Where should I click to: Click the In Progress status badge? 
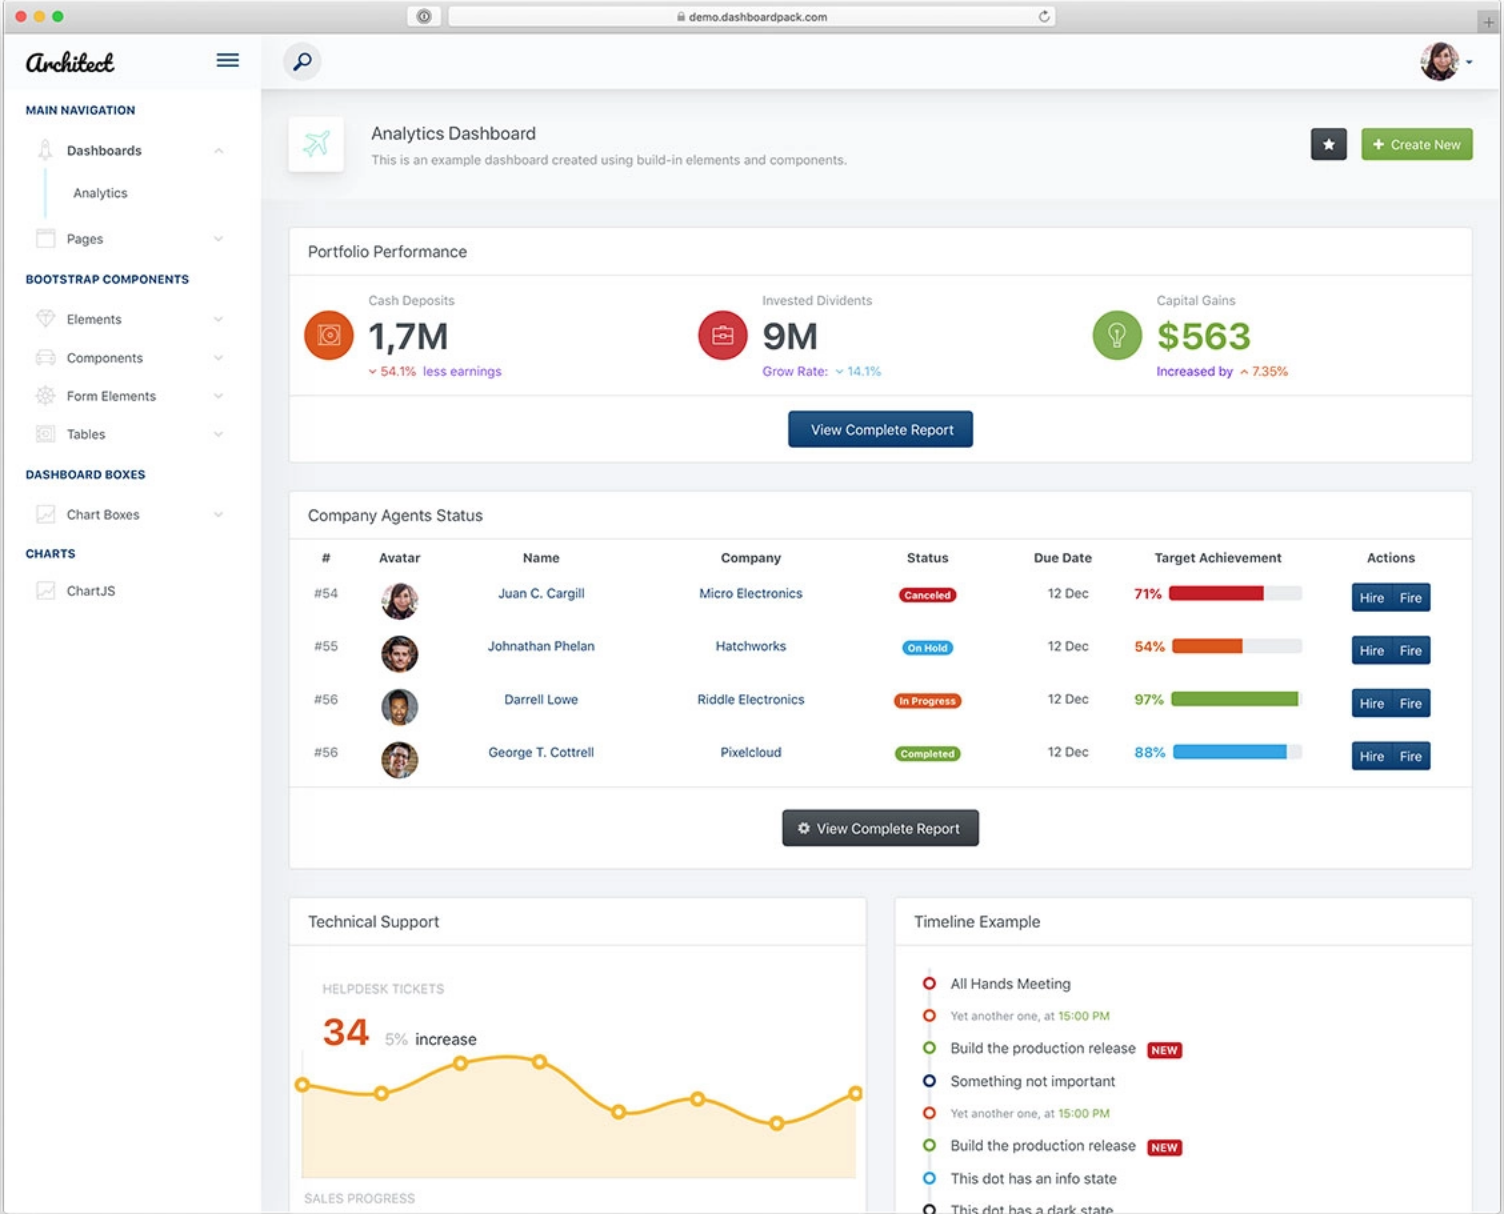tap(927, 701)
